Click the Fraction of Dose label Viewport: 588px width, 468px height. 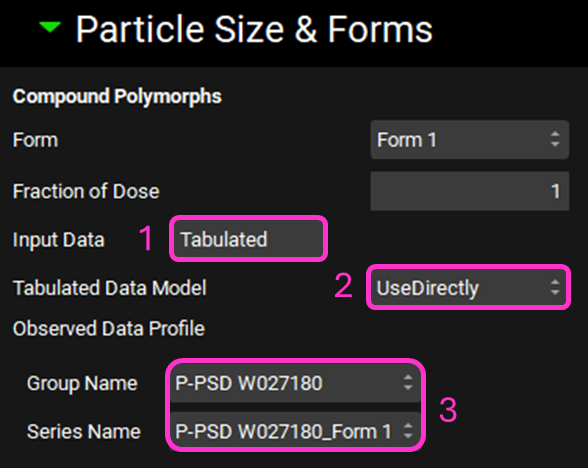86,191
